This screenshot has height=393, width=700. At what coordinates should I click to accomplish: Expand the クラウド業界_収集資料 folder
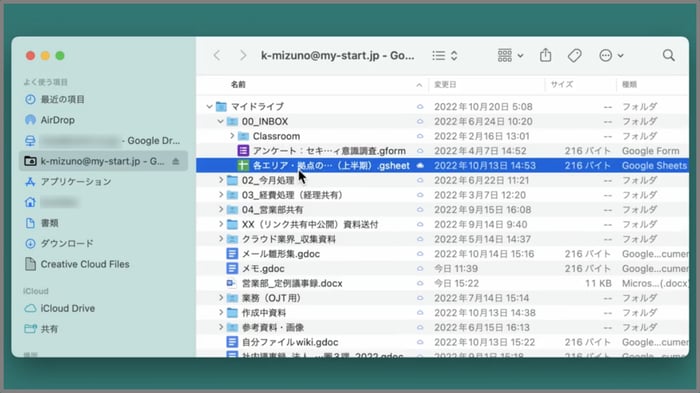point(221,239)
